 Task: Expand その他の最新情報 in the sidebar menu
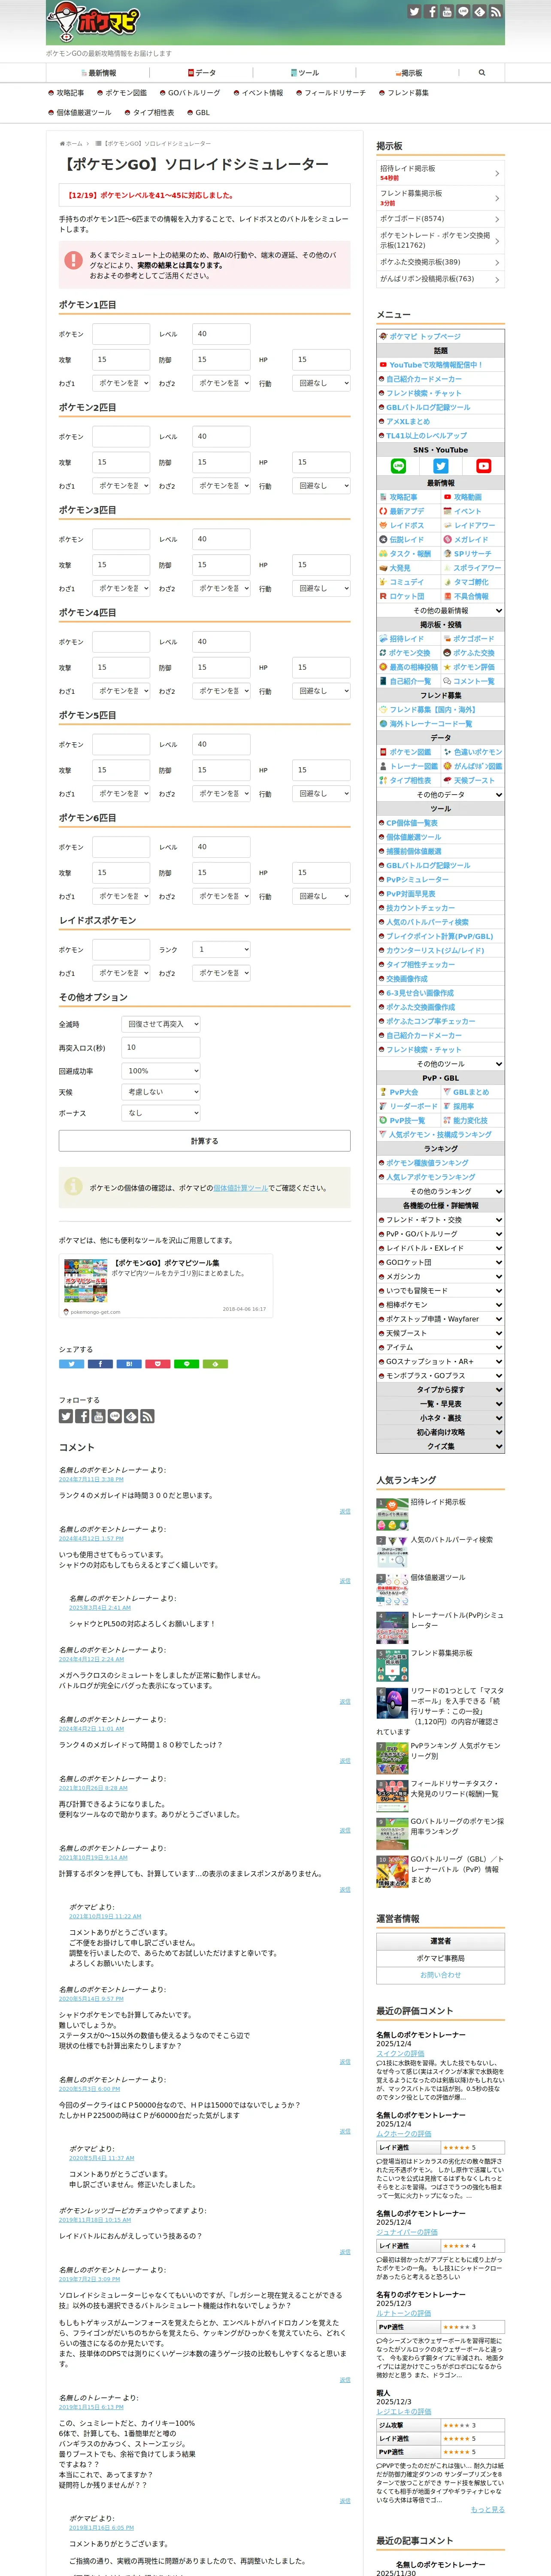click(x=441, y=610)
